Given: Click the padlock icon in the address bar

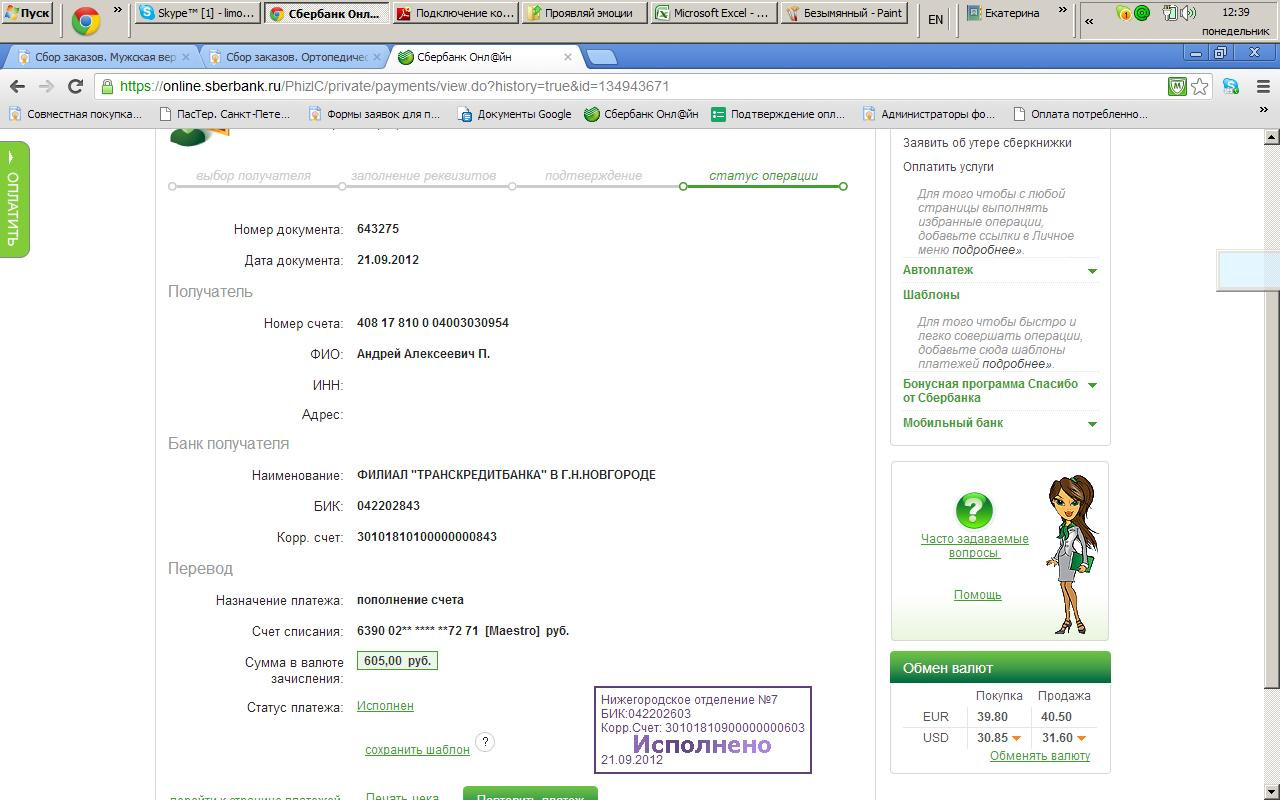Looking at the screenshot, I should click(x=107, y=86).
